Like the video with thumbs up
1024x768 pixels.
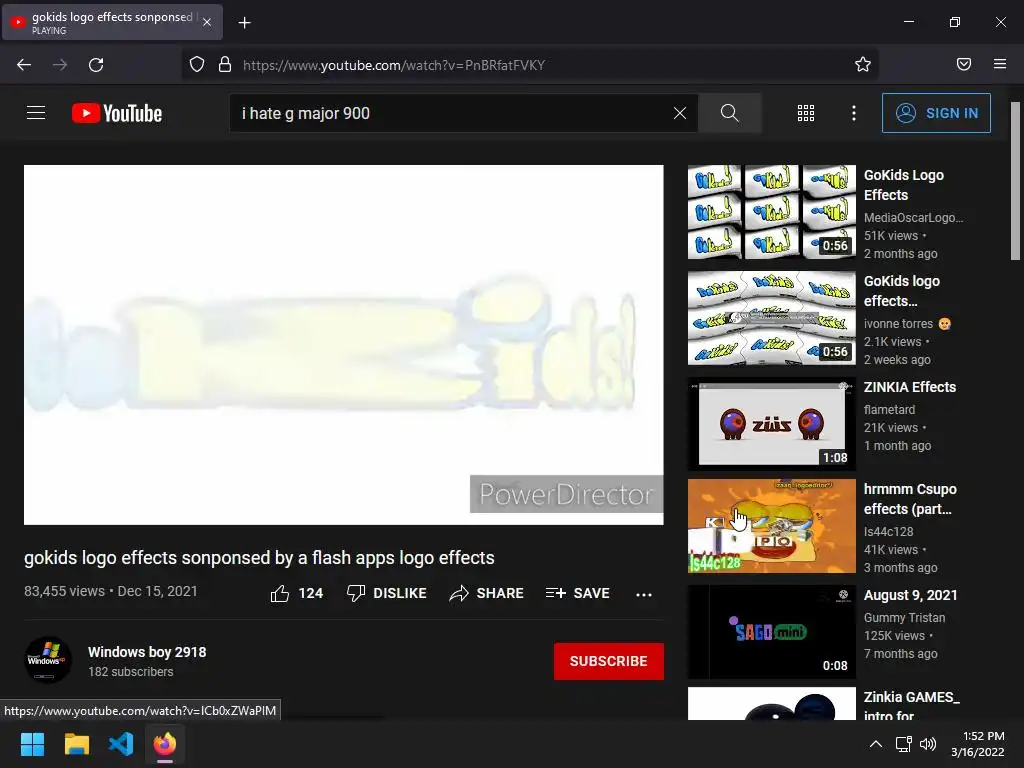296,593
